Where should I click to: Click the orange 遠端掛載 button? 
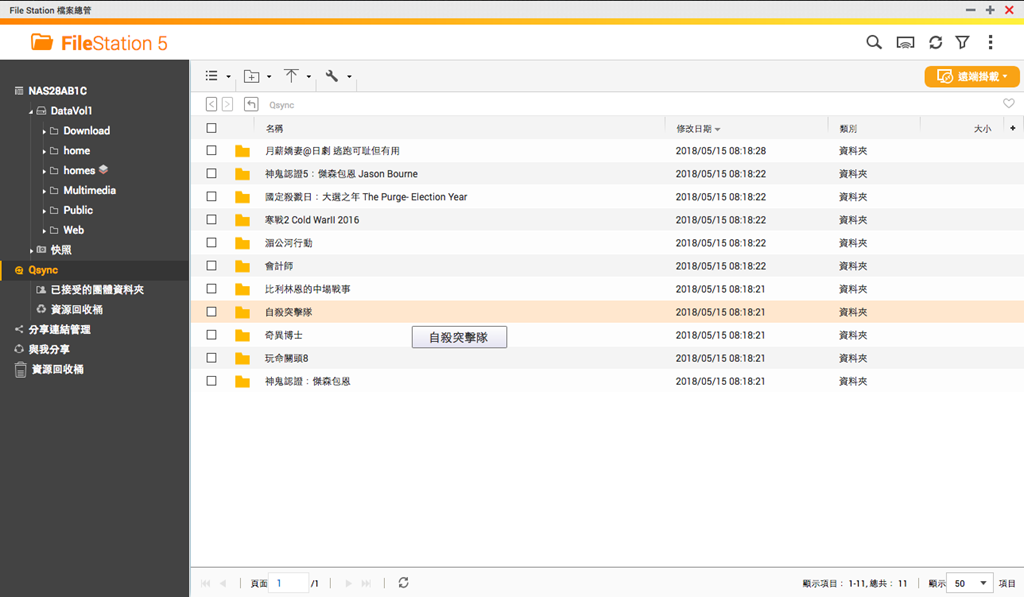coord(972,76)
